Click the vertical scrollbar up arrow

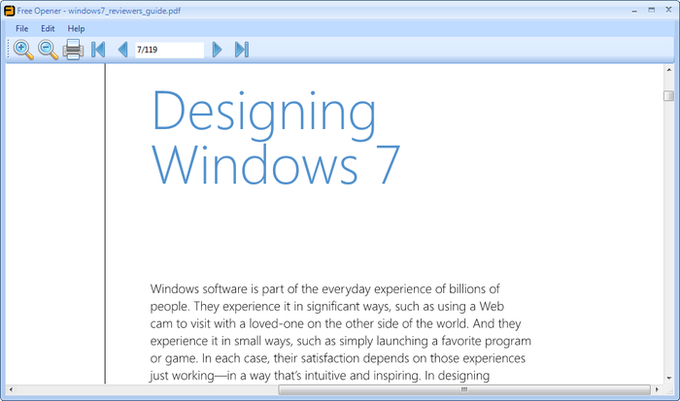[669, 69]
